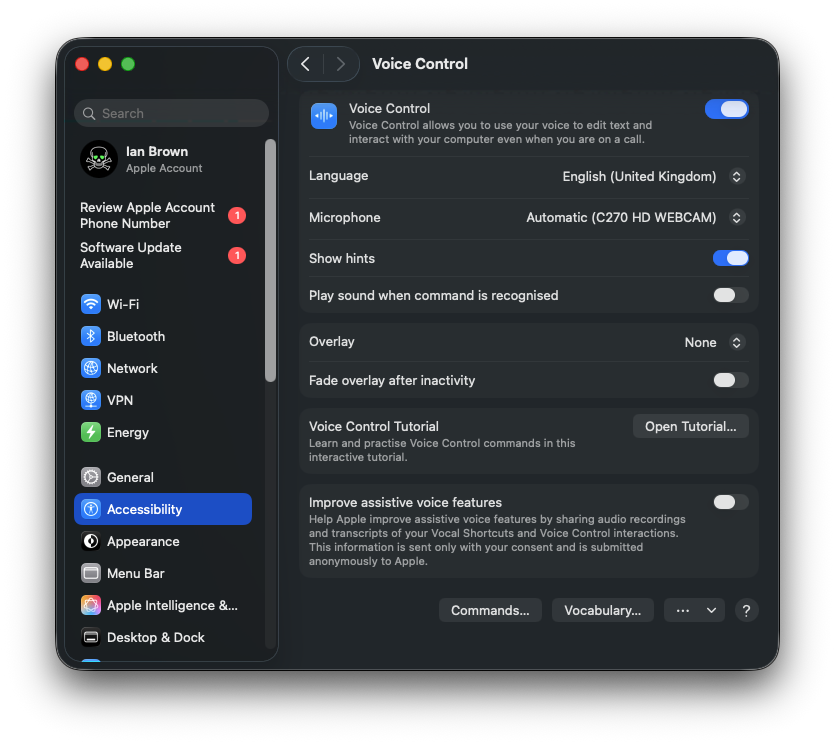835x744 pixels.
Task: Click the Desktop & Dock icon
Action: (x=91, y=637)
